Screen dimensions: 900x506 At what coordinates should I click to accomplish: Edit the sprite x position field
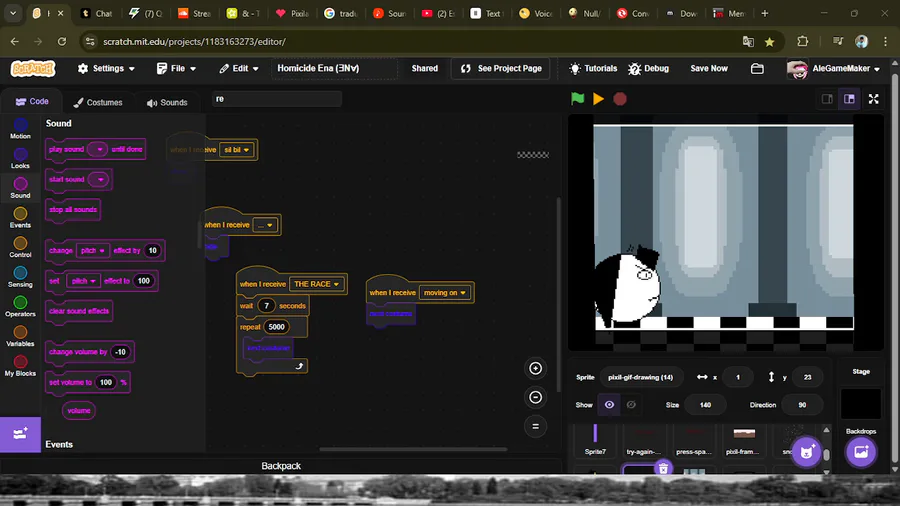coord(738,377)
